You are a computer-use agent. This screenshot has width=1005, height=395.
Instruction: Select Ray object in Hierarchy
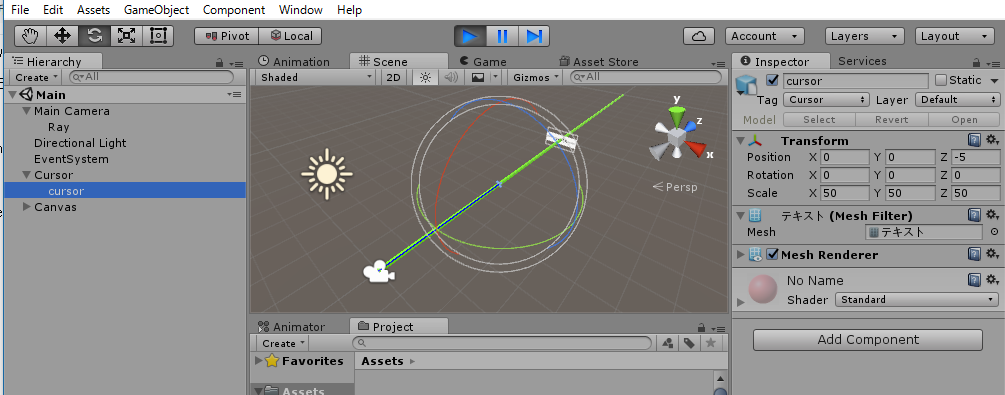[59, 127]
